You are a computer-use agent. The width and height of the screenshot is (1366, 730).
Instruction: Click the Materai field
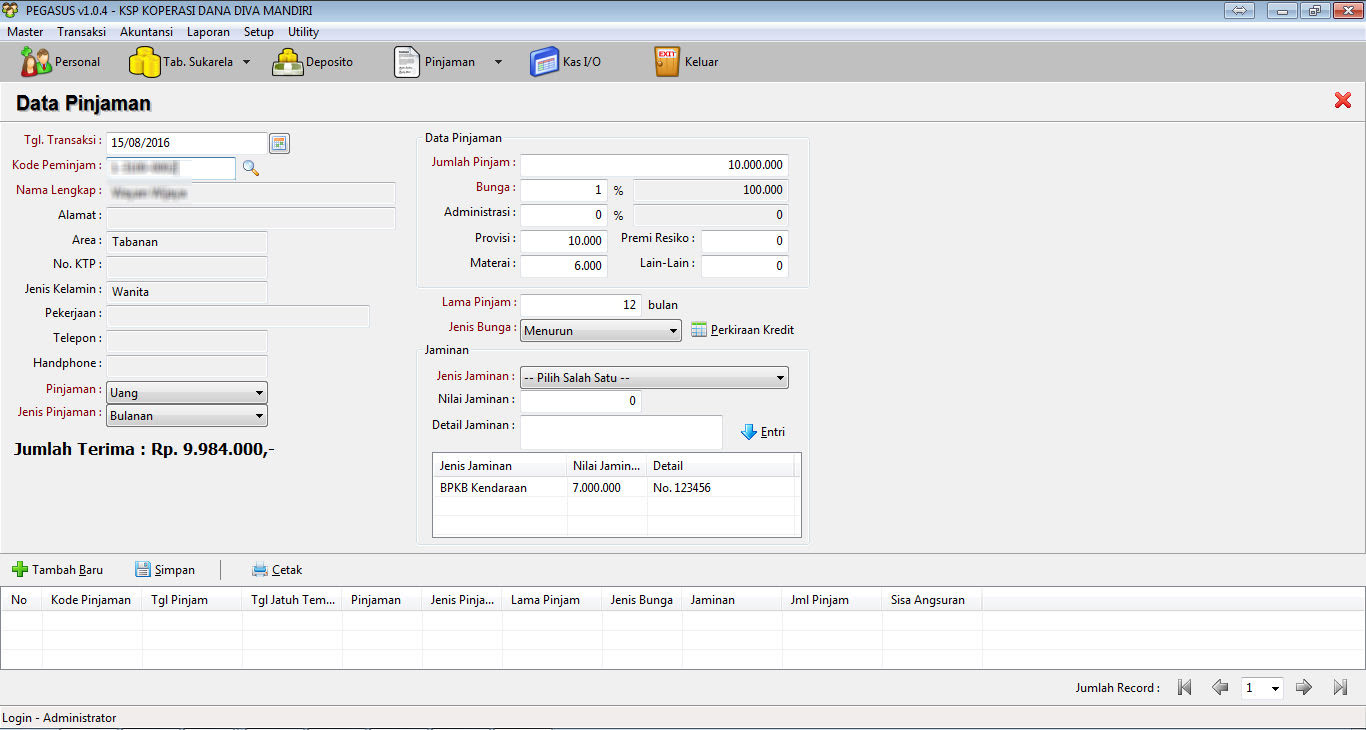[x=564, y=266]
